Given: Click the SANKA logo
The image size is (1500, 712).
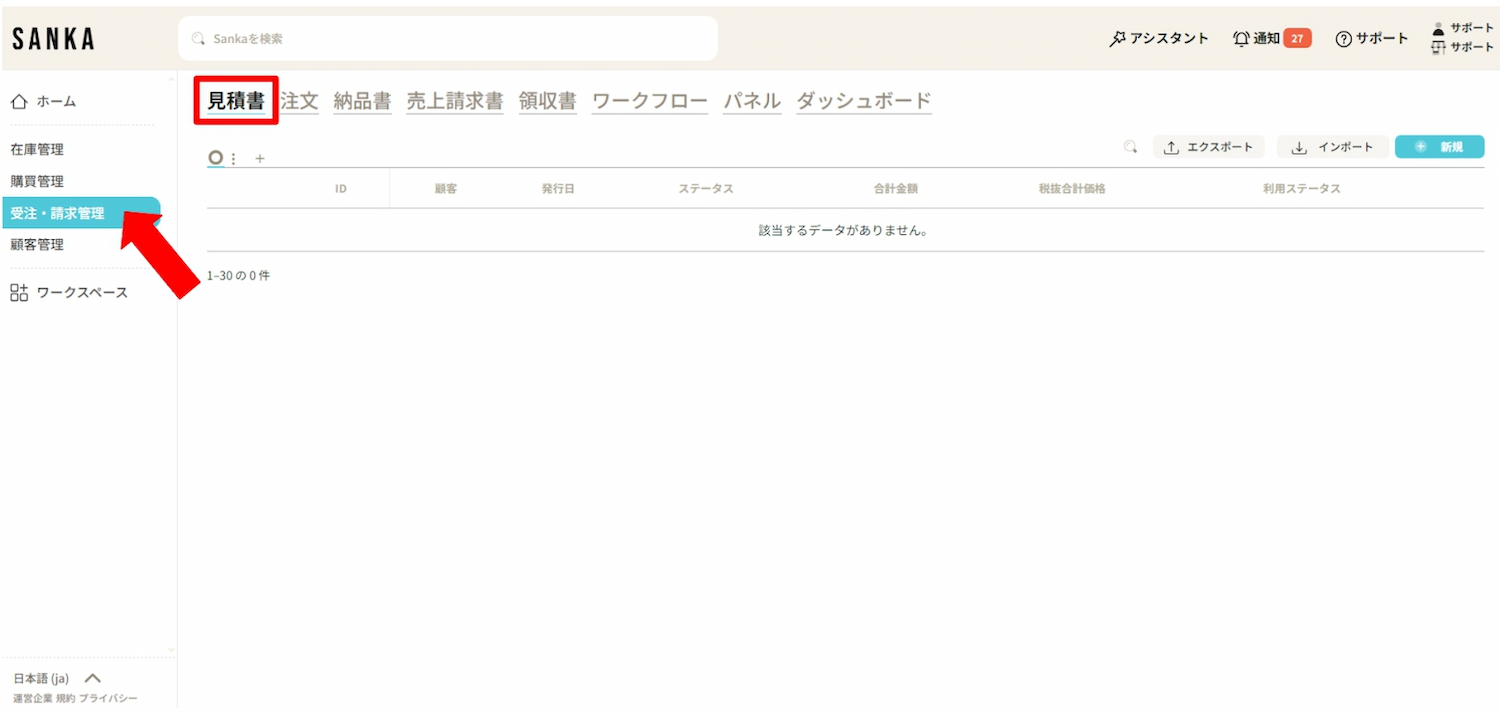Looking at the screenshot, I should pos(53,39).
